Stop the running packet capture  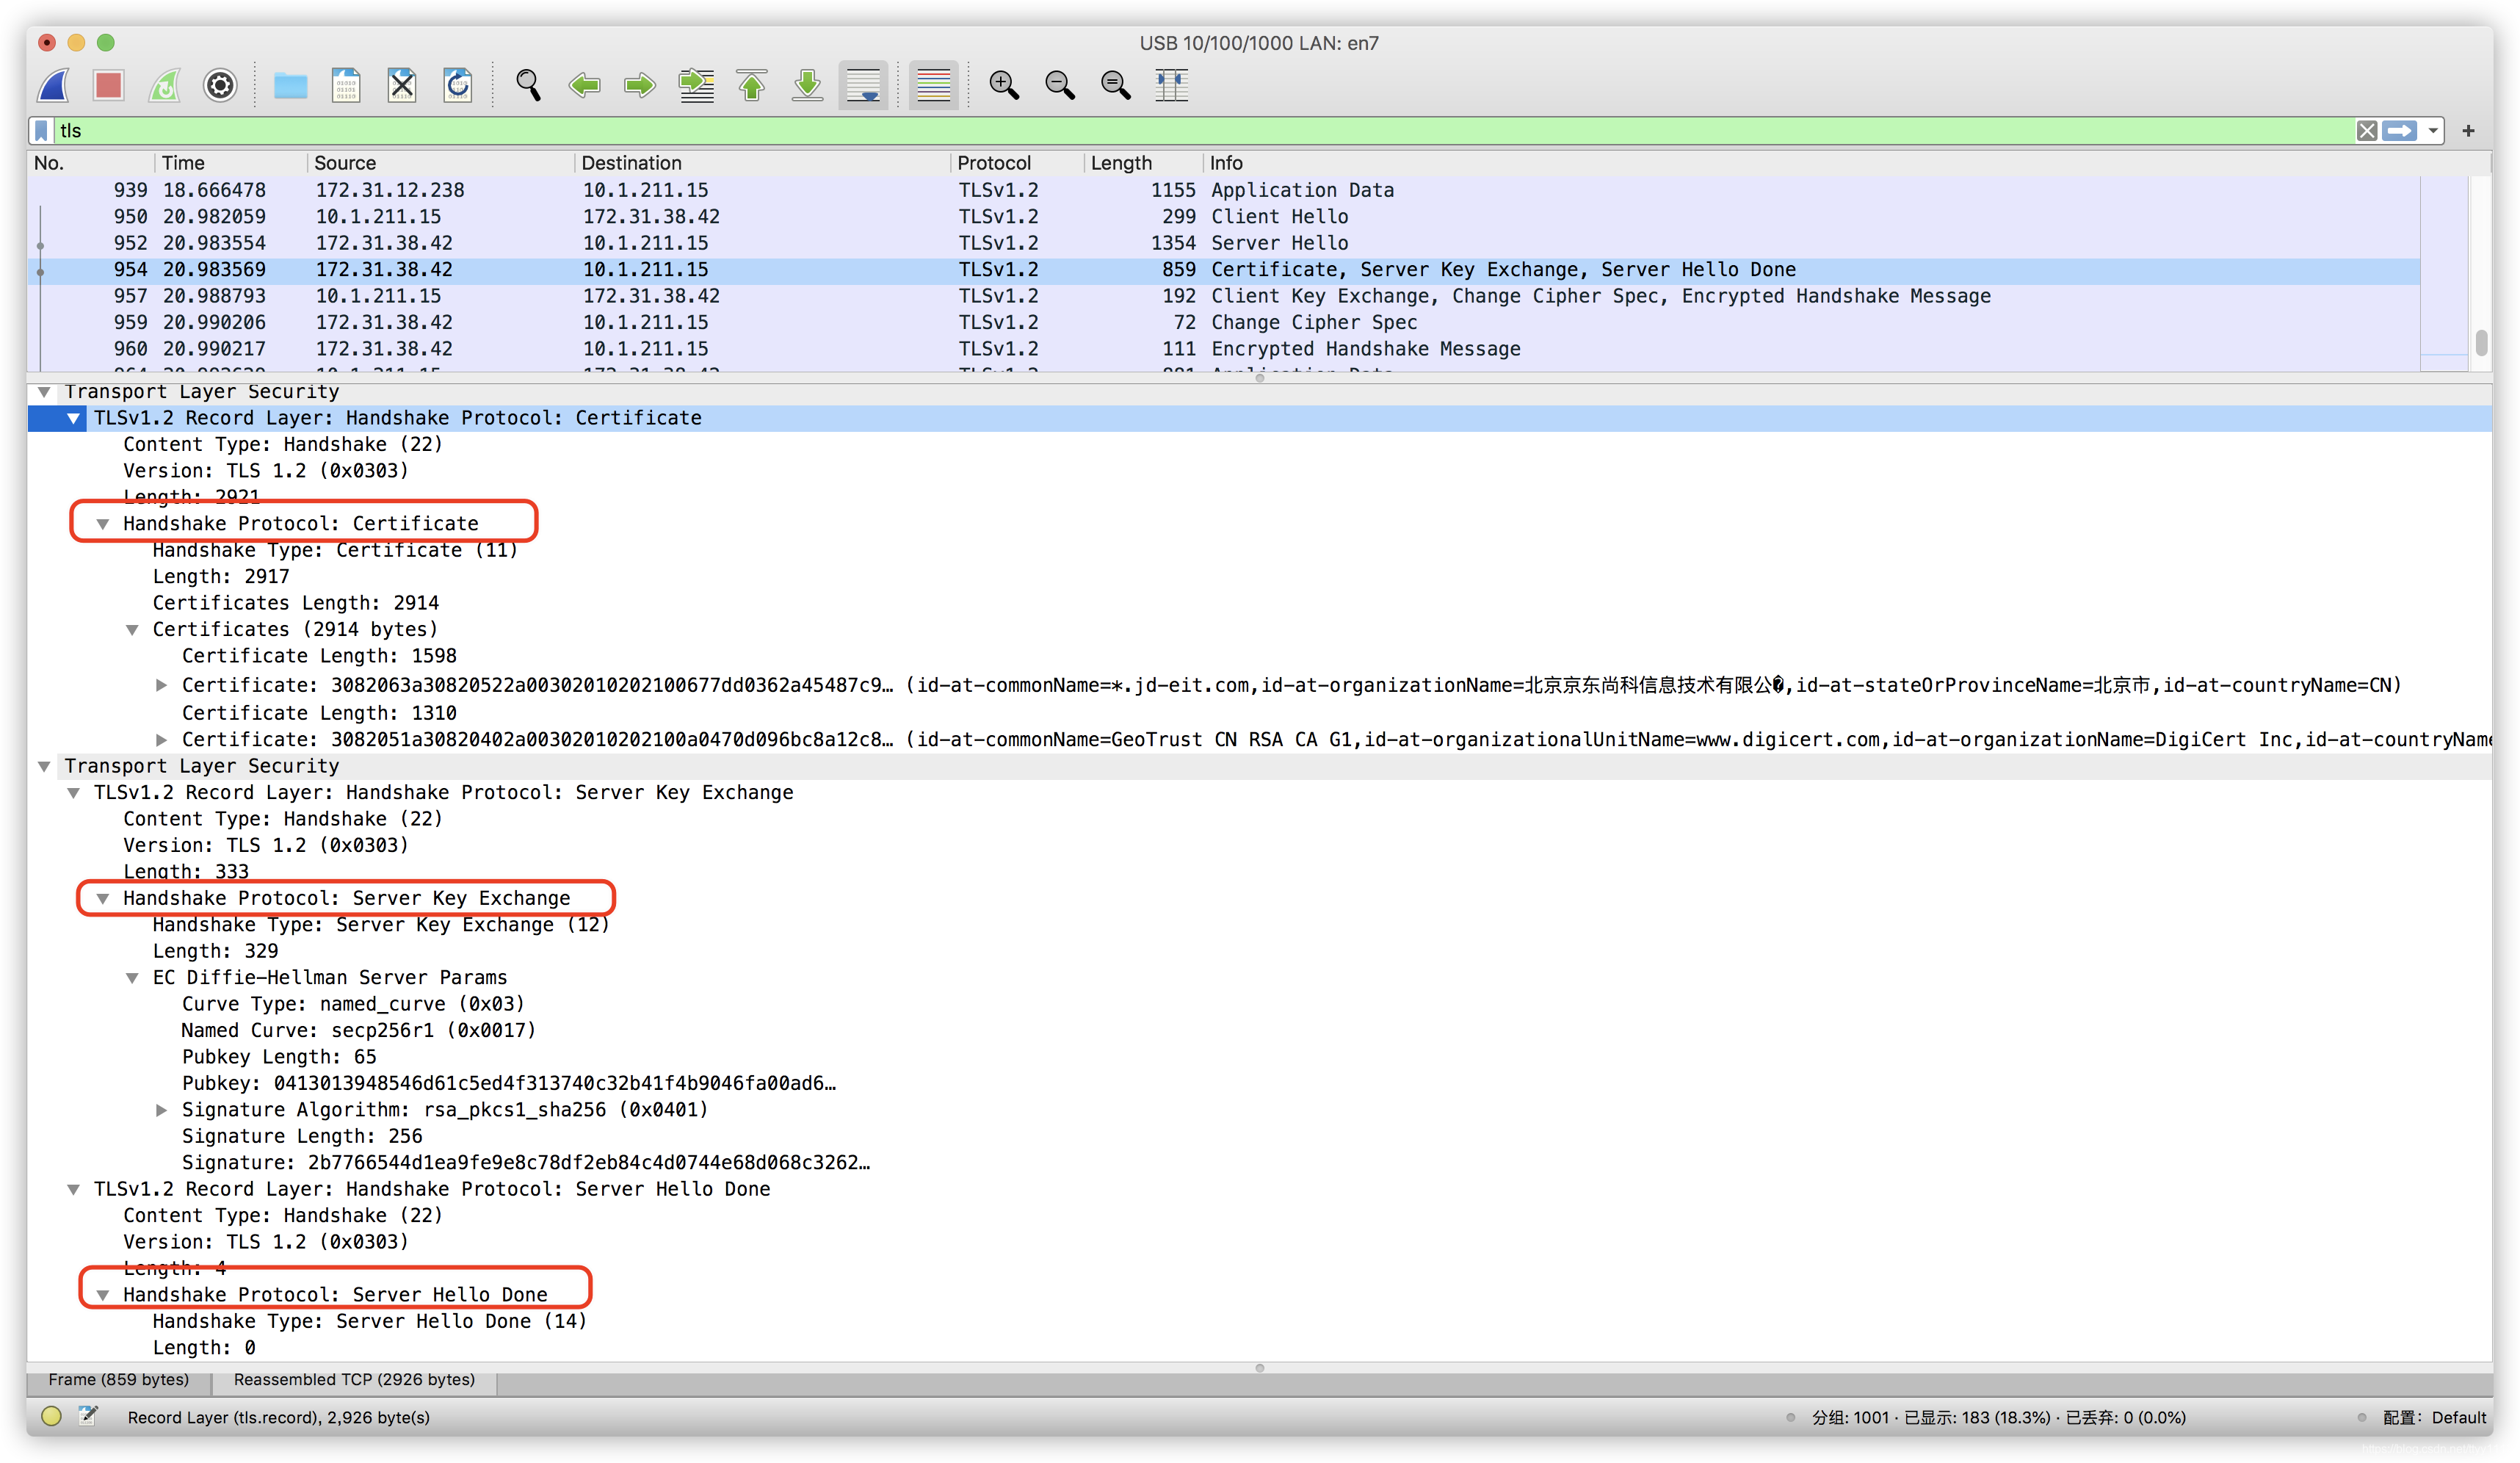click(x=108, y=85)
